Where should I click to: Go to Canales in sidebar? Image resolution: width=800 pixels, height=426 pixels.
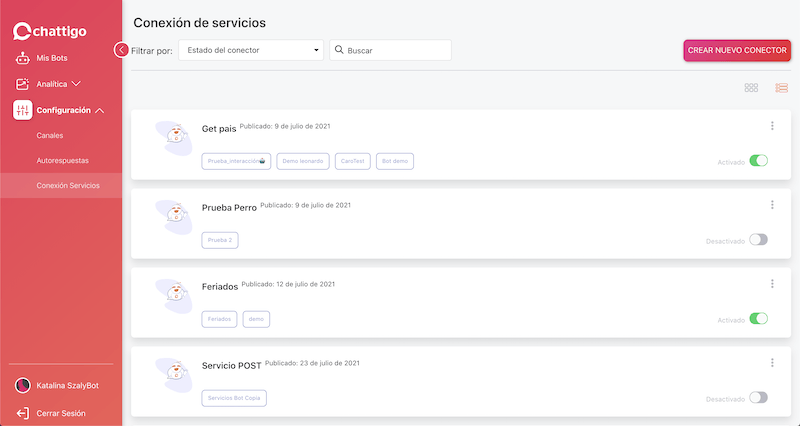point(49,136)
